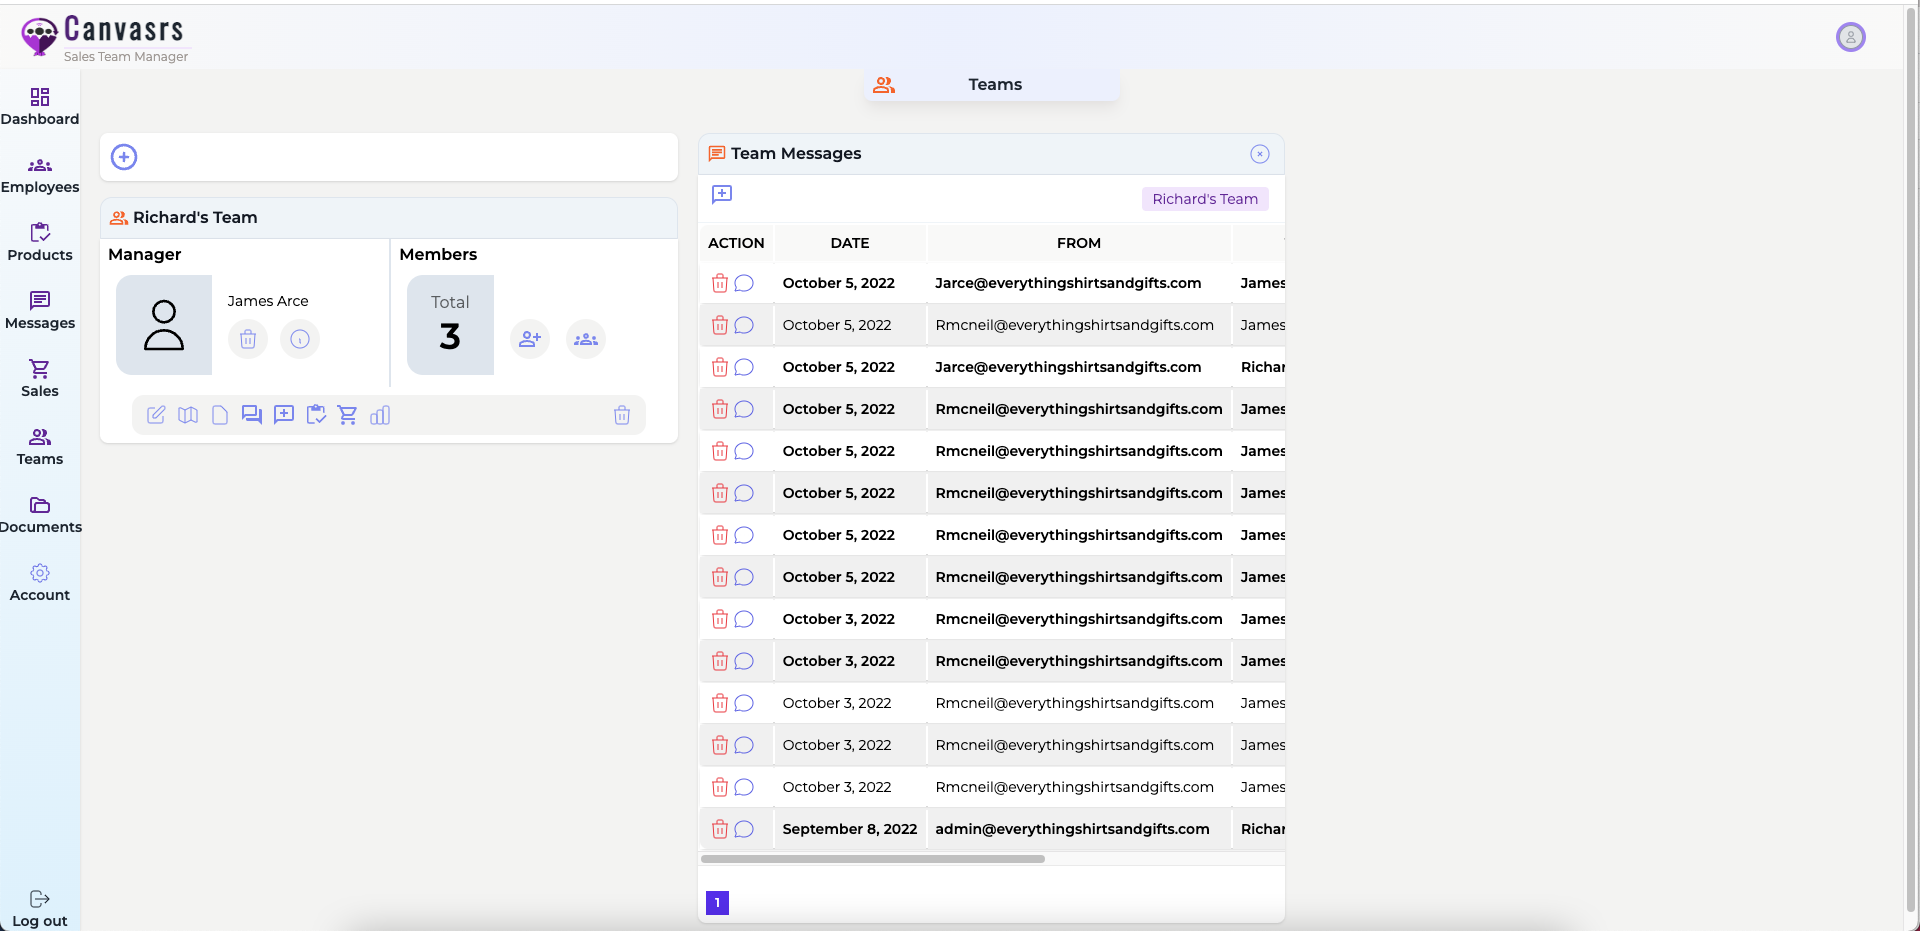1920x931 pixels.
Task: Click the Sales Team Manager subtitle
Action: pos(126,56)
